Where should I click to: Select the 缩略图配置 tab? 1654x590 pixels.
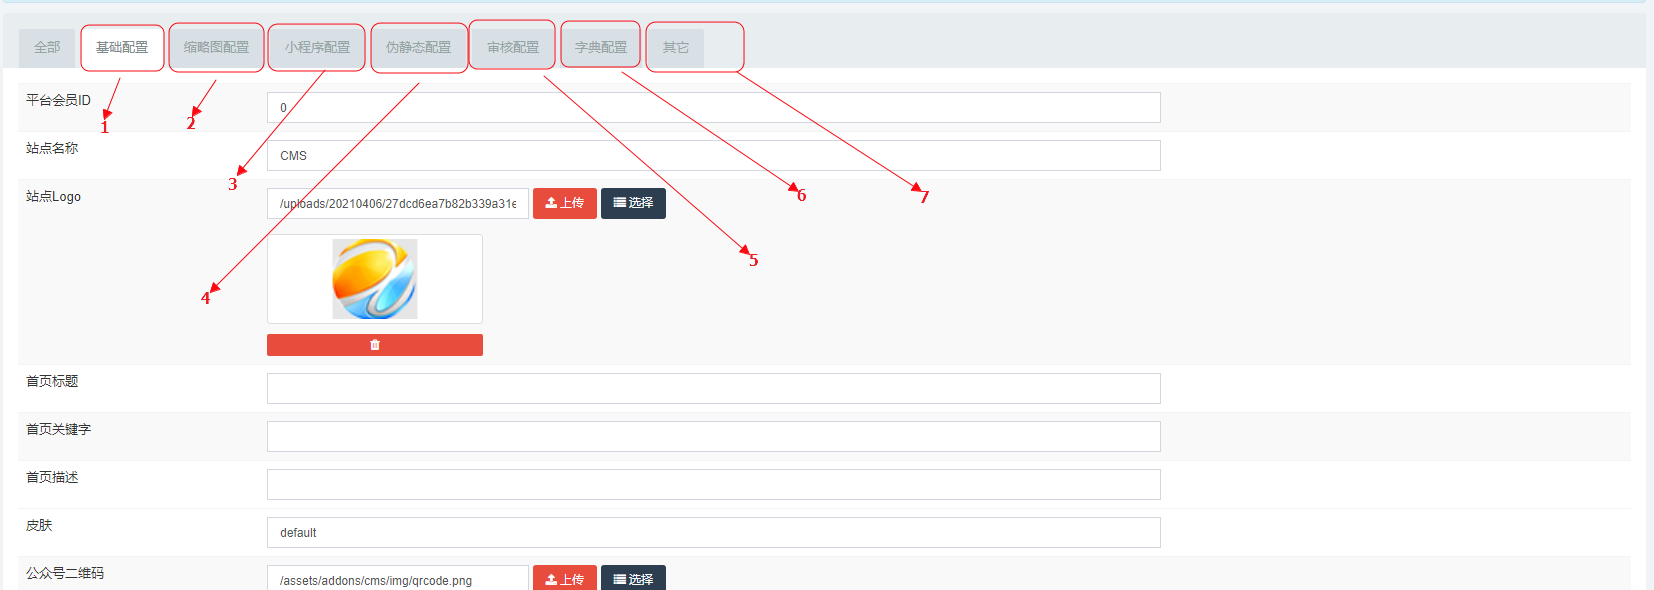216,48
